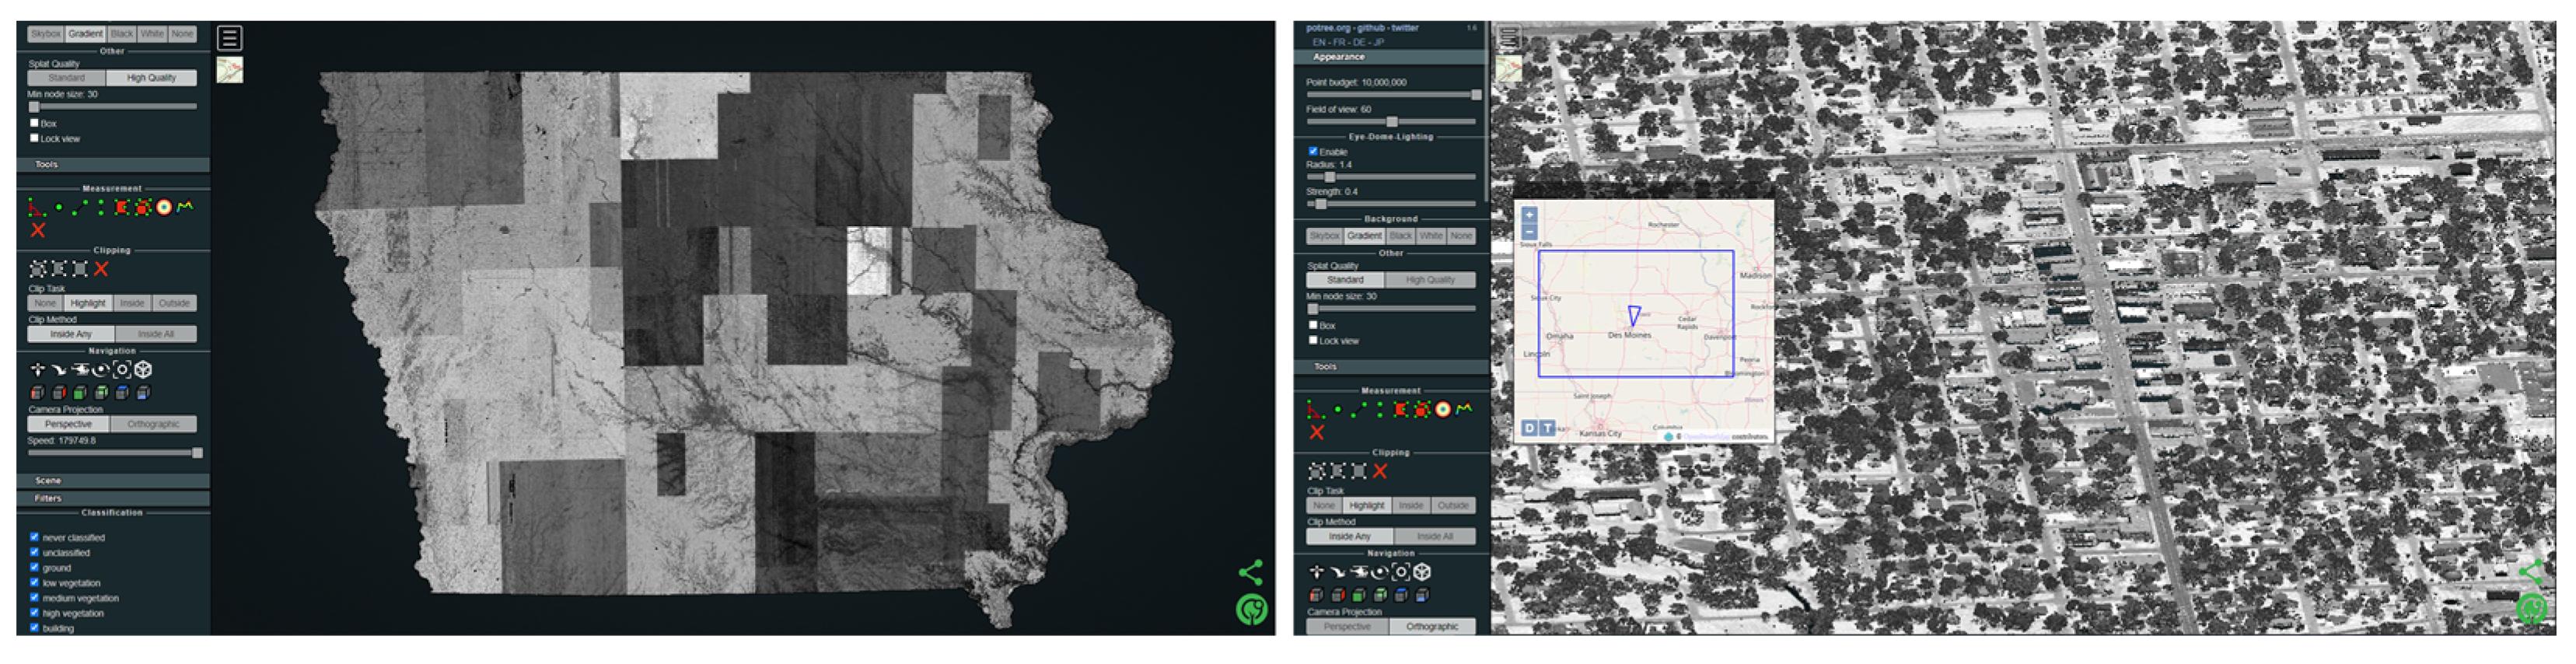Click the full extent cube icon, left Navigation
The height and width of the screenshot is (664, 2576).
[143, 370]
